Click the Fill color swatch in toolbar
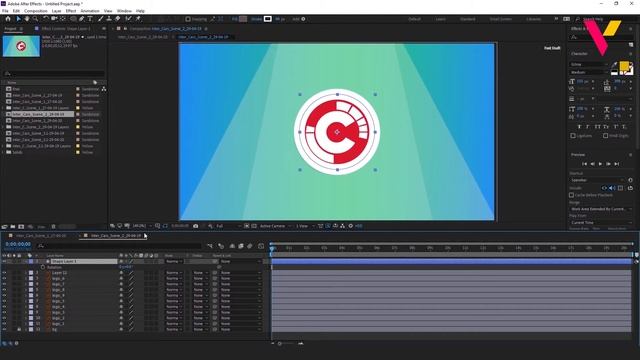The width and height of the screenshot is (640, 360). point(243,19)
